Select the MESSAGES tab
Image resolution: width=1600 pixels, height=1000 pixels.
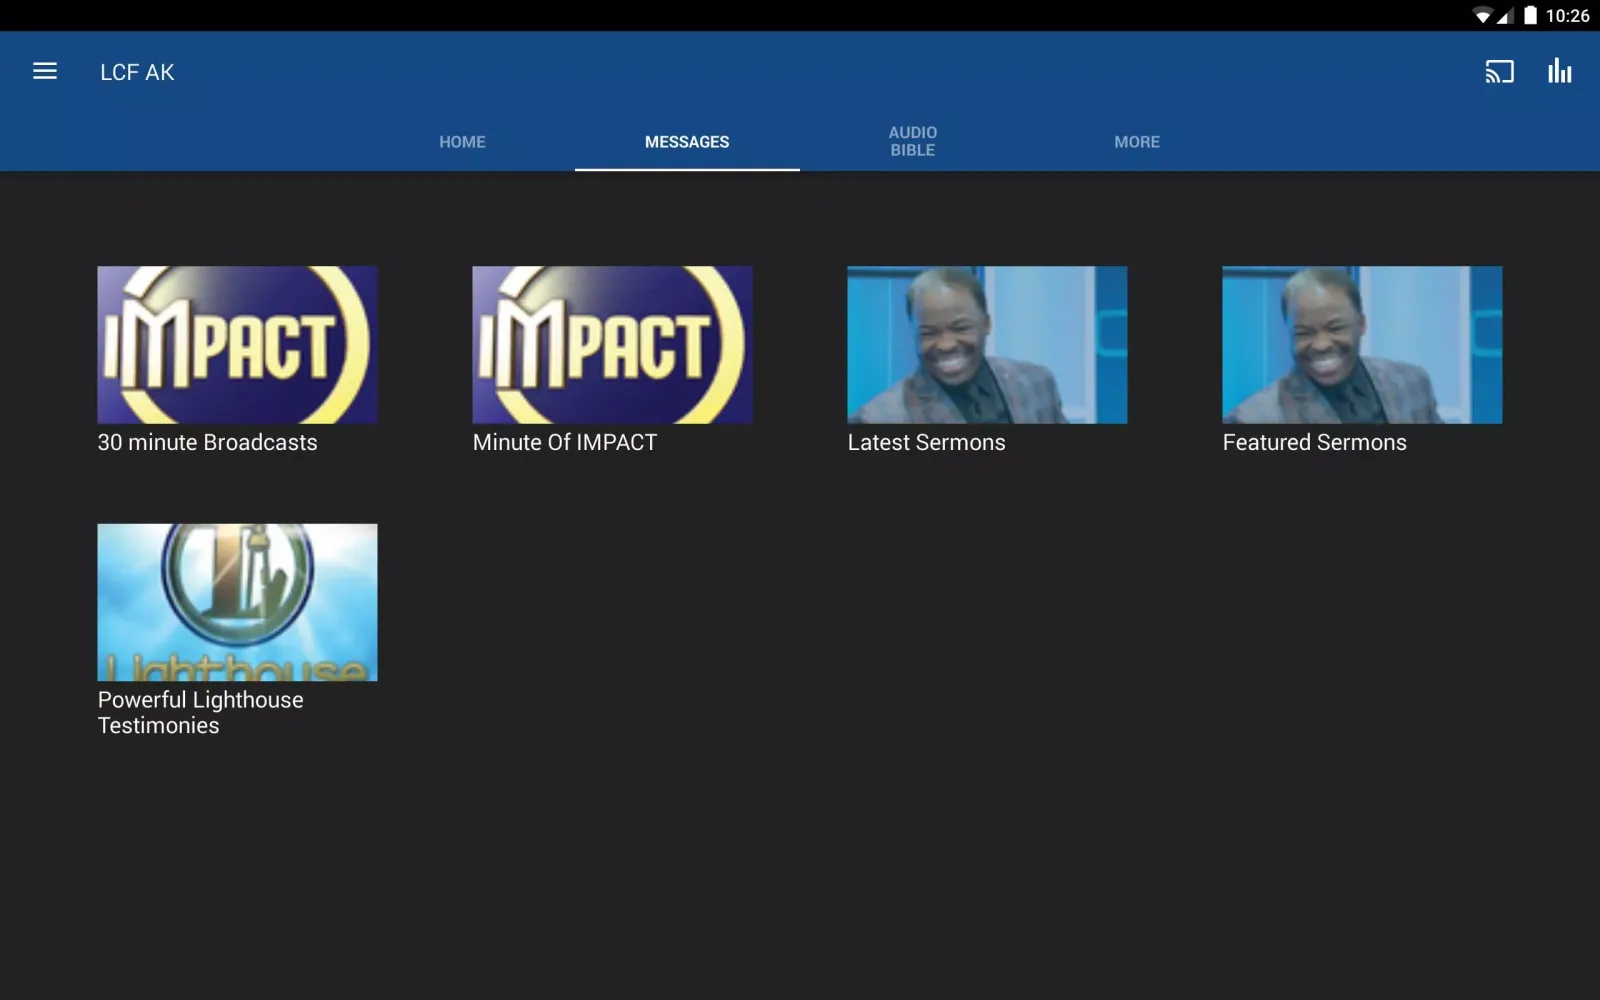[x=687, y=142]
